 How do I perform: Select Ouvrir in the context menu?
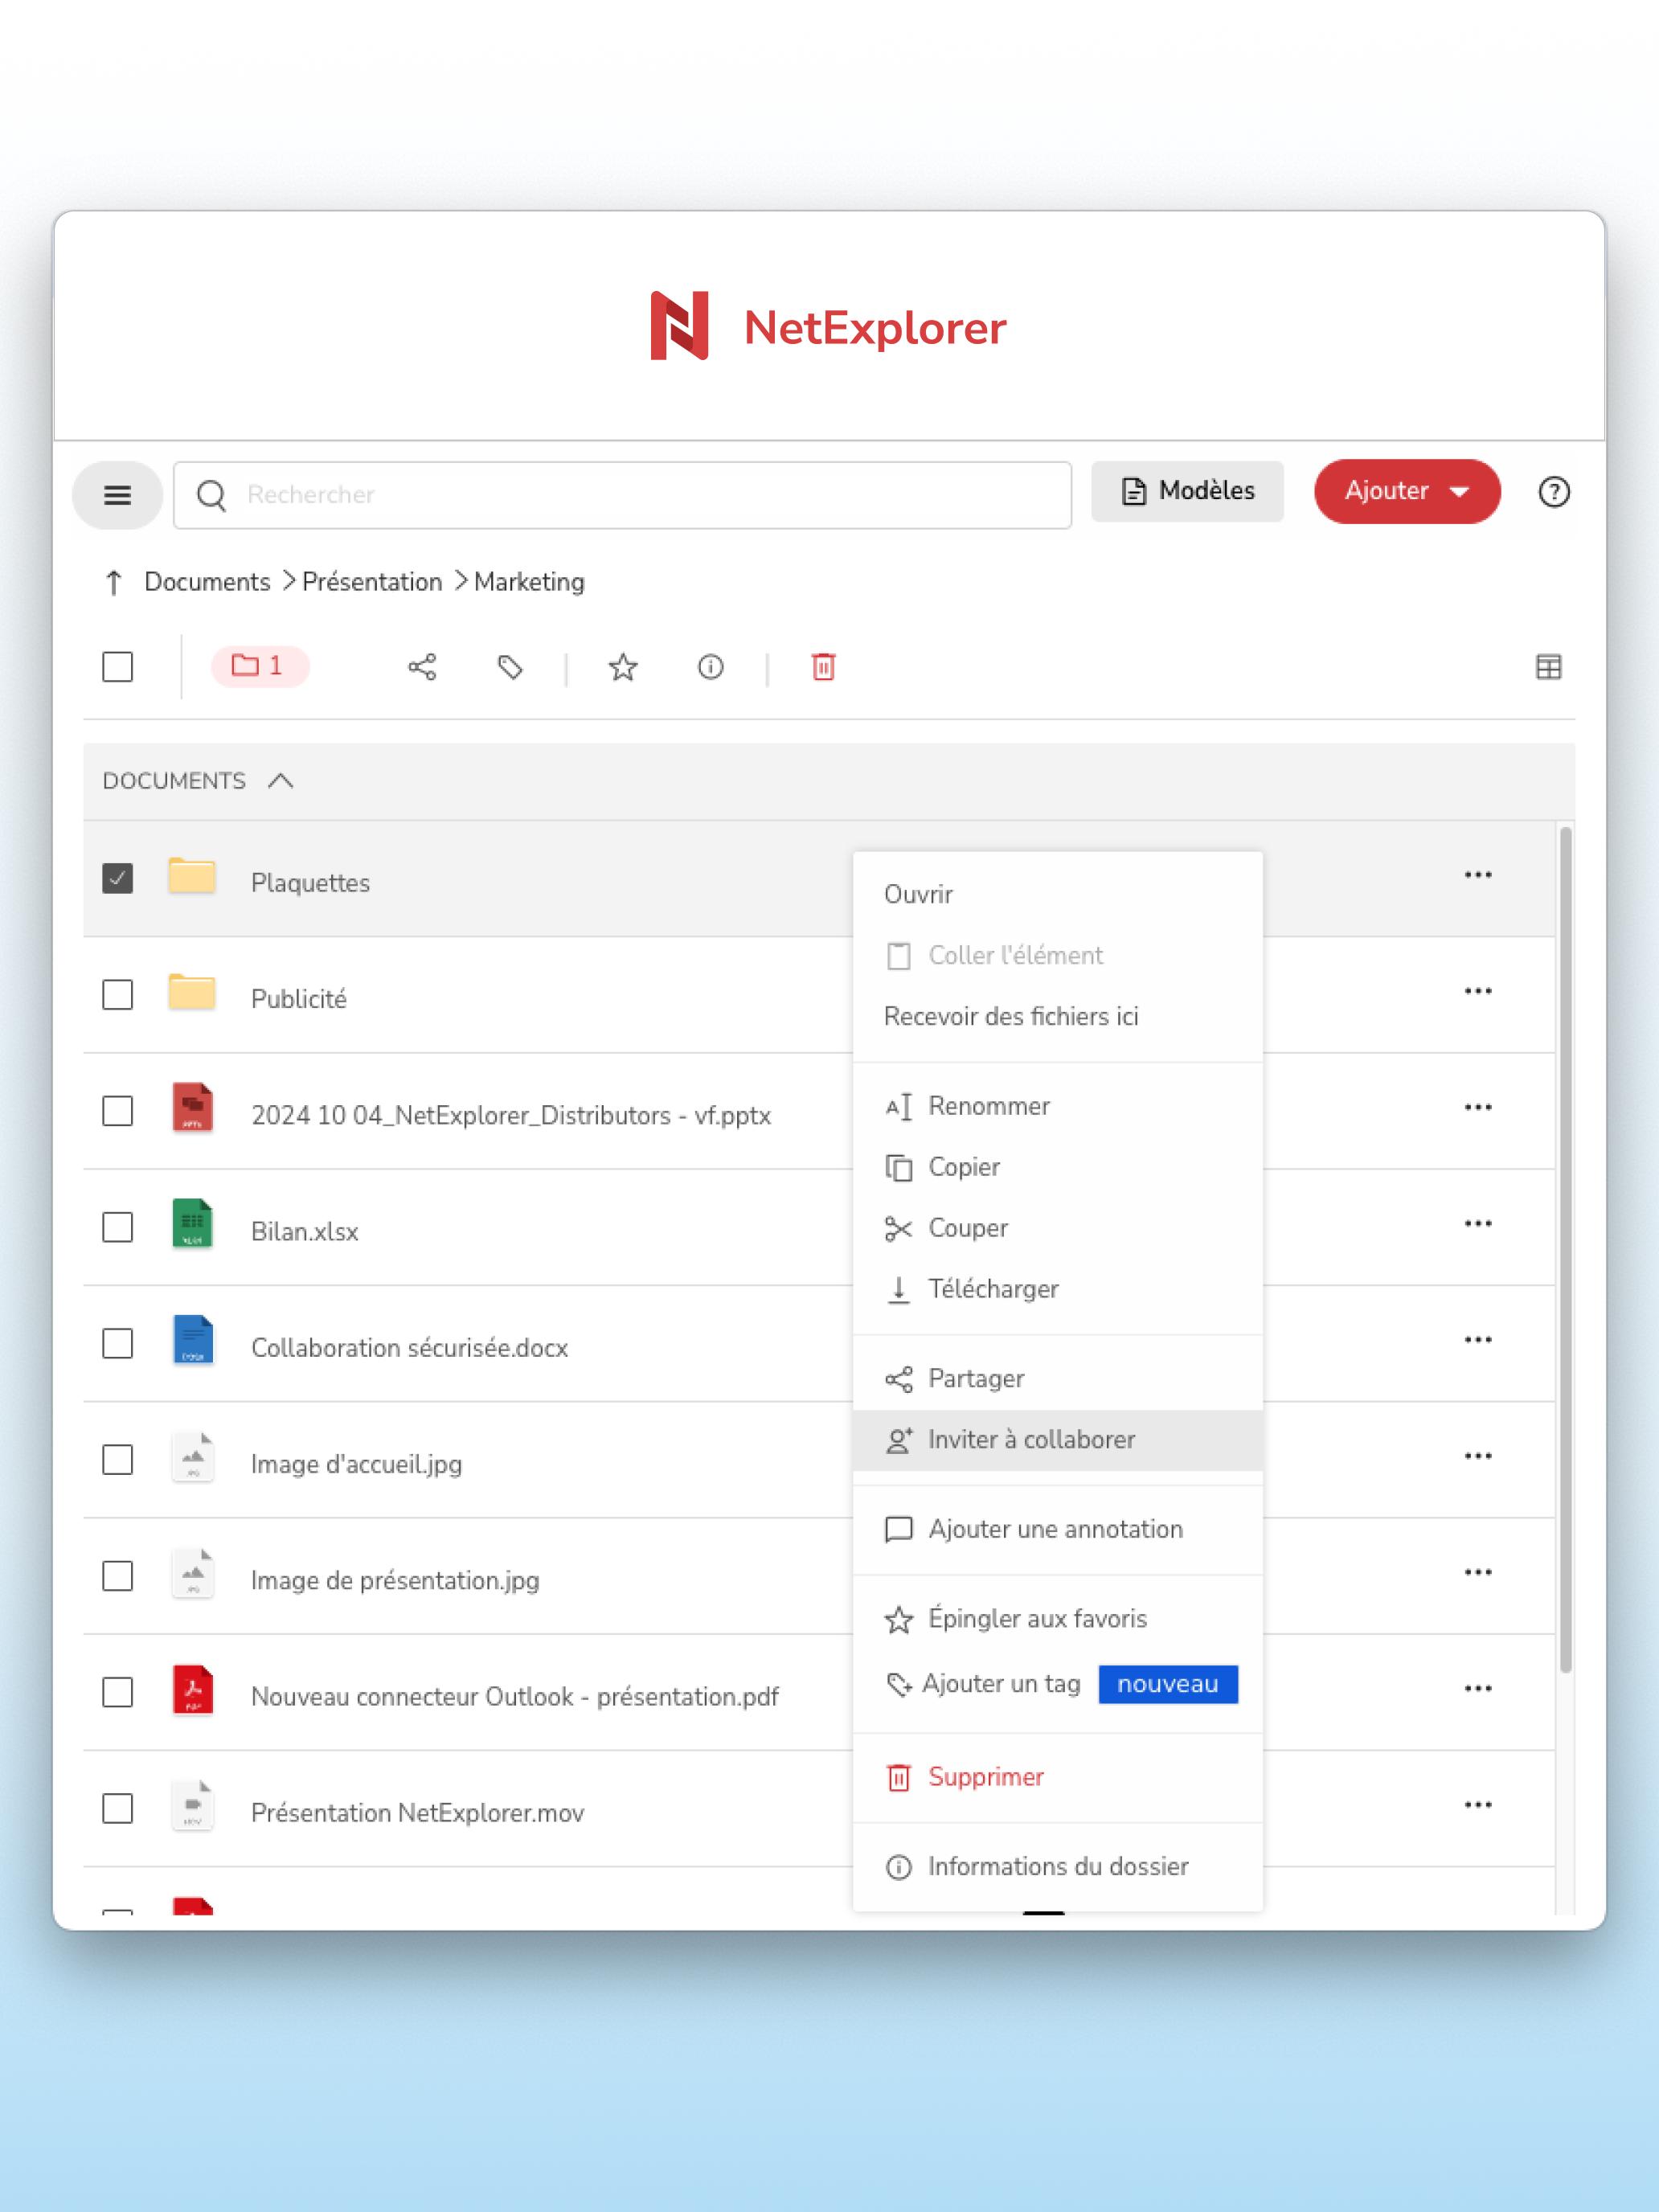pyautogui.click(x=1058, y=894)
